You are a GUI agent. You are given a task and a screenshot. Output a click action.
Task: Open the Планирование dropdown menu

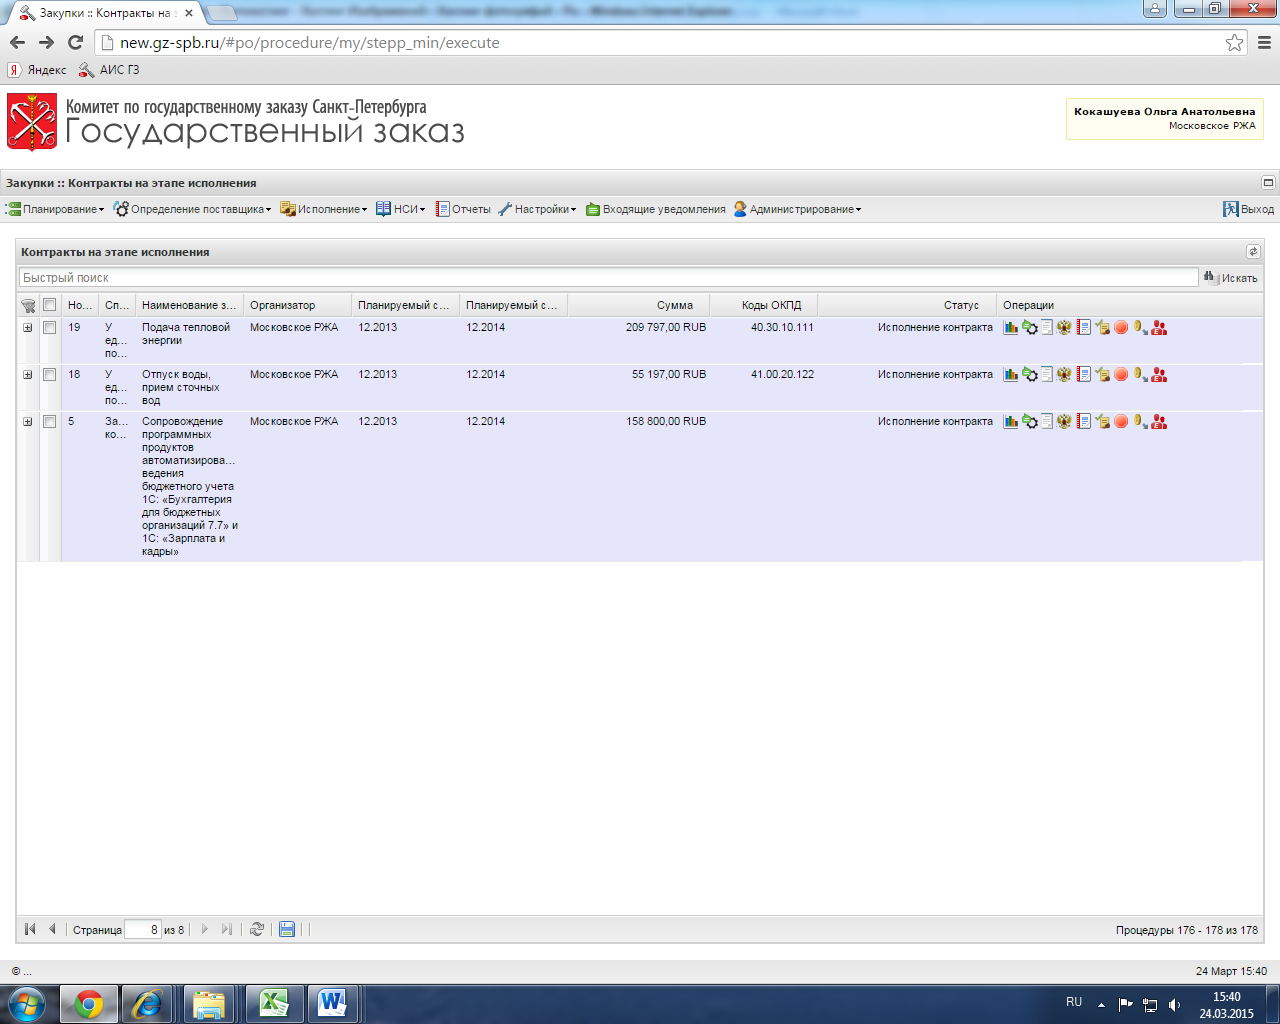point(55,209)
